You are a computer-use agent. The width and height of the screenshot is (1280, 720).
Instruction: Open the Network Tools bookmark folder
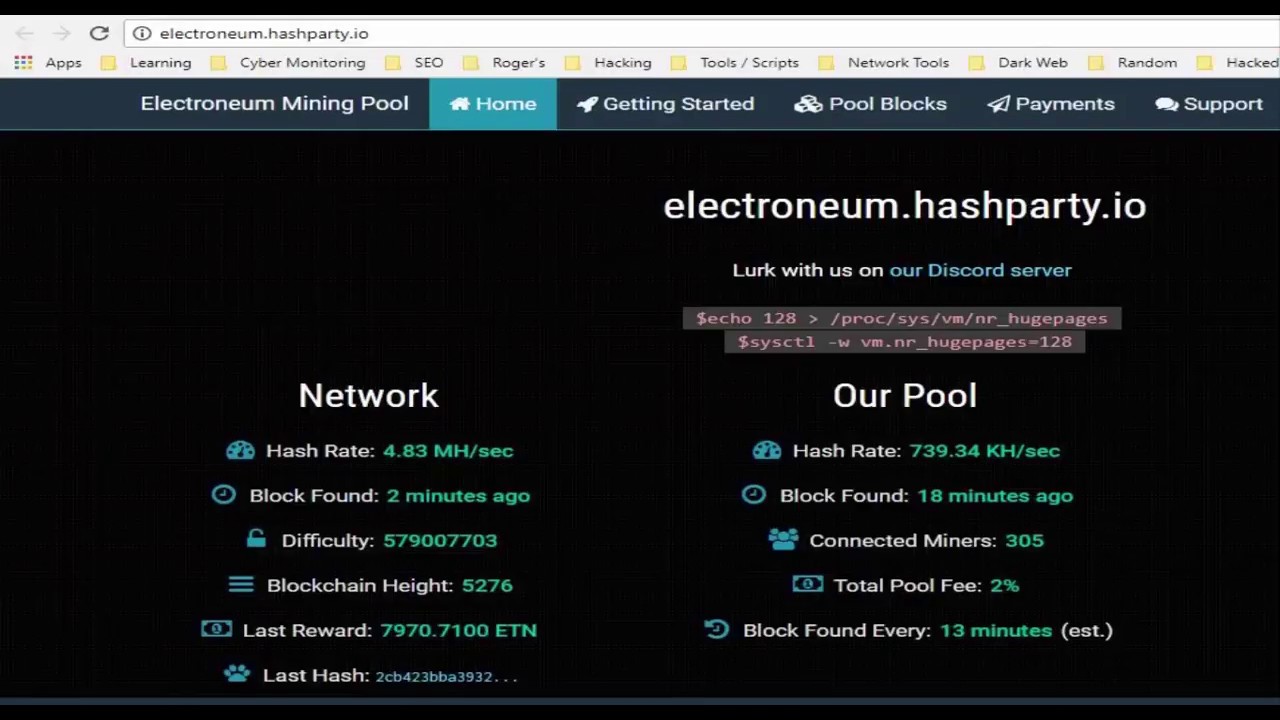click(x=884, y=62)
